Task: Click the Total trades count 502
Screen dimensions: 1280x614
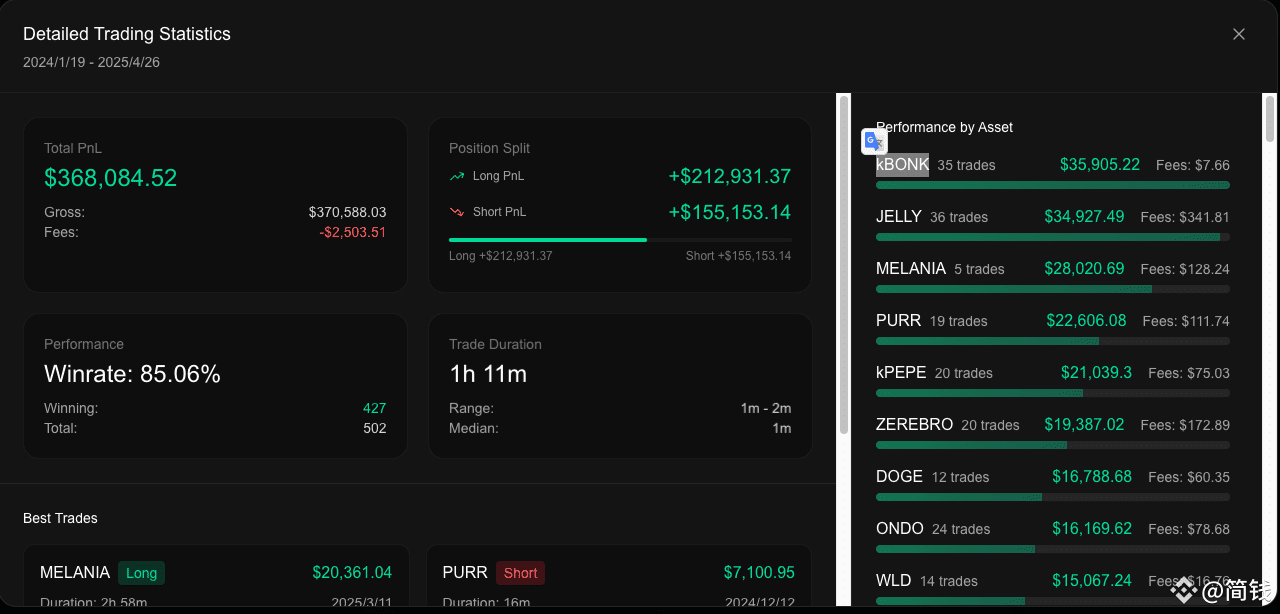Action: click(374, 428)
